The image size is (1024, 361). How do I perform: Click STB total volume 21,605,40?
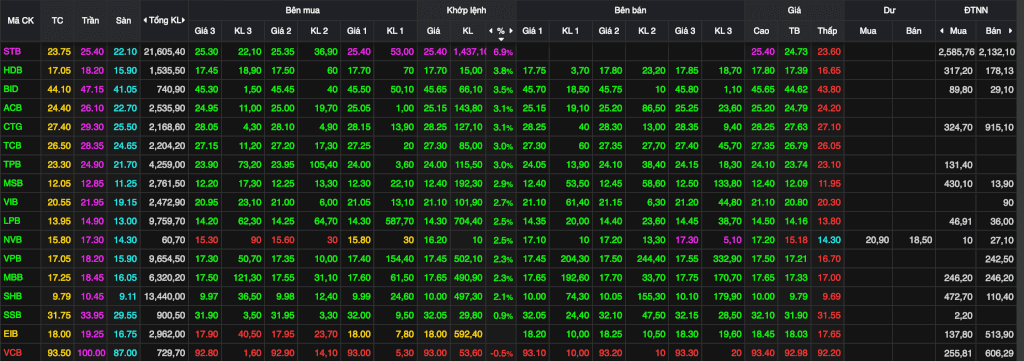165,51
